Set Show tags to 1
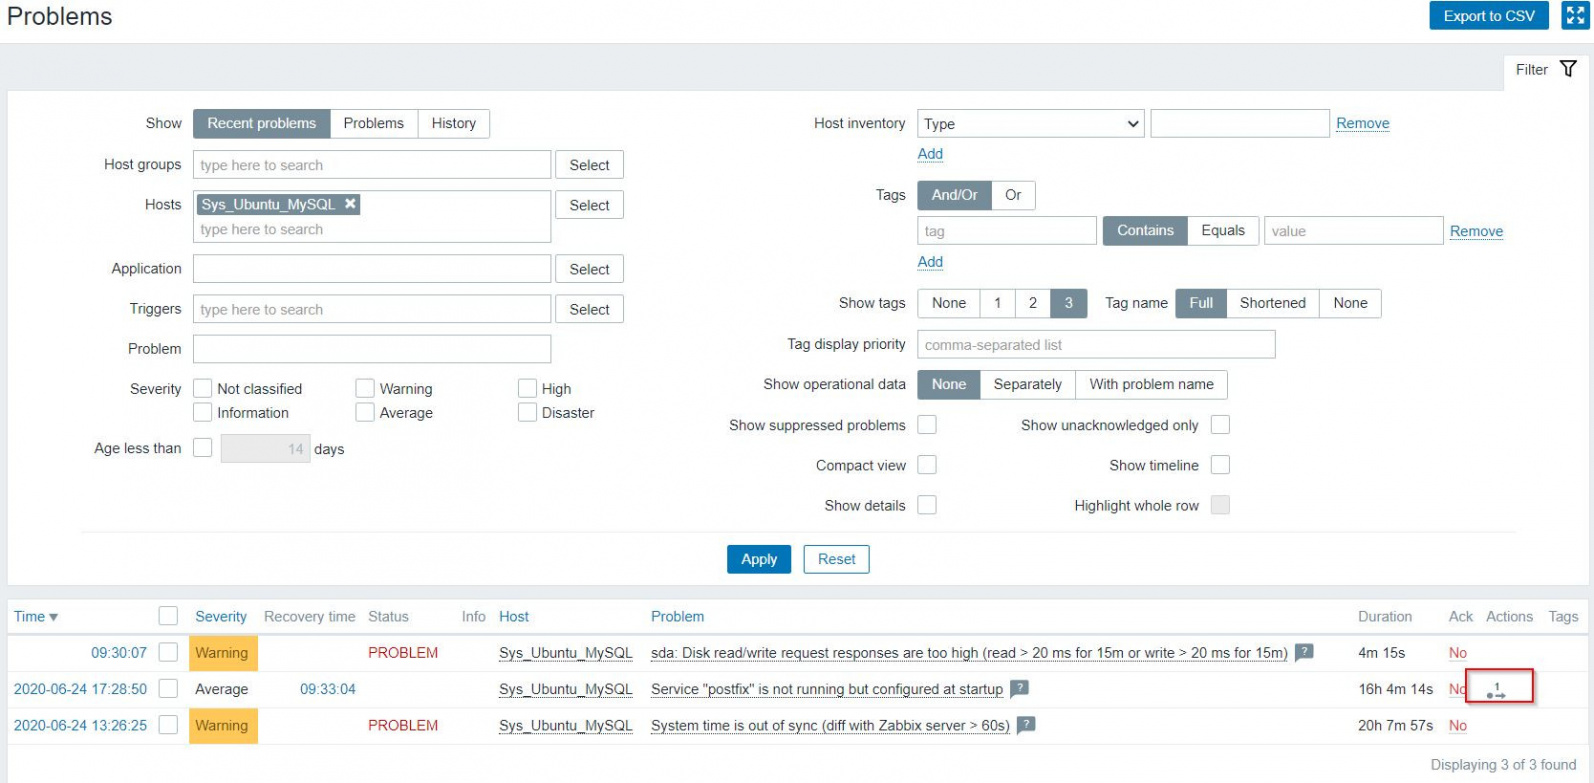 coord(997,303)
